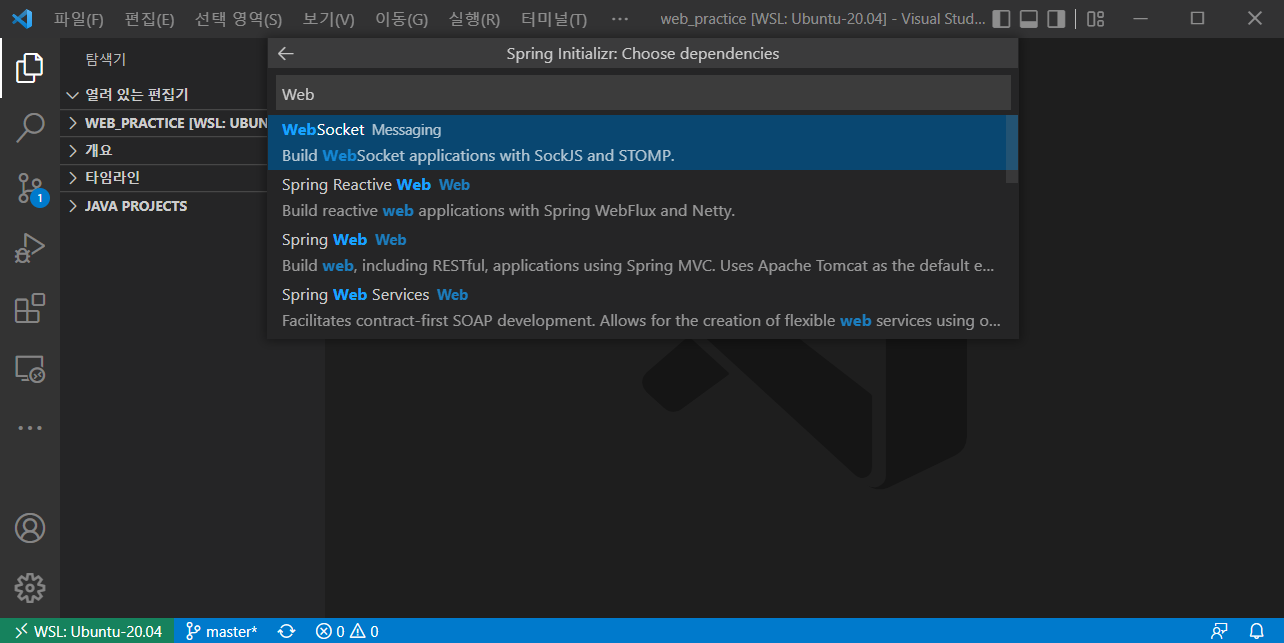Show additional views ellipsis in activity bar
Screen dimensions: 1284x643
point(30,428)
